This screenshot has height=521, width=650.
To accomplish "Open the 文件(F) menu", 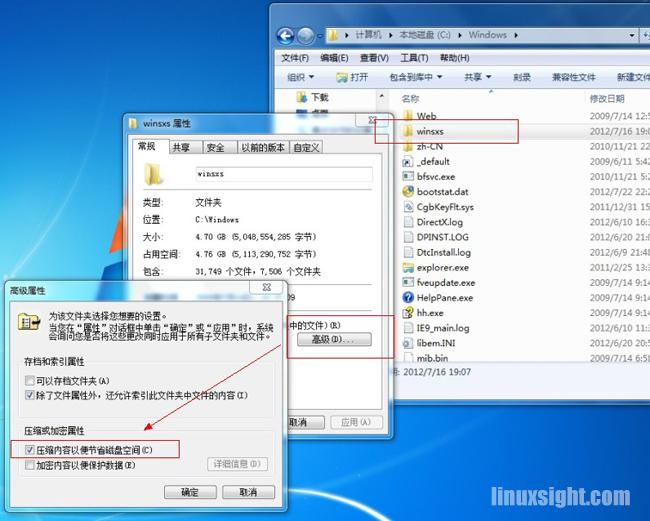I will [x=295, y=58].
